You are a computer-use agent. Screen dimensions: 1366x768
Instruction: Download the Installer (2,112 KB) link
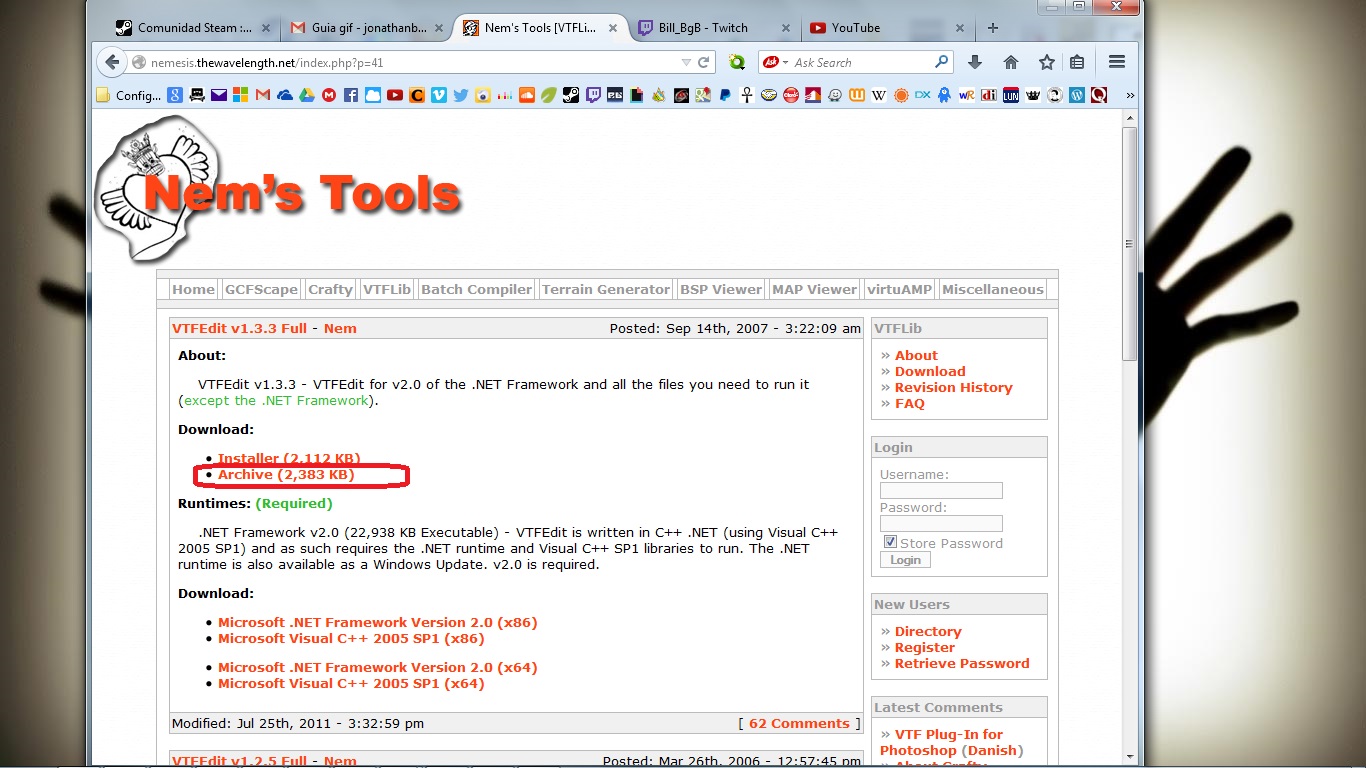pyautogui.click(x=289, y=459)
